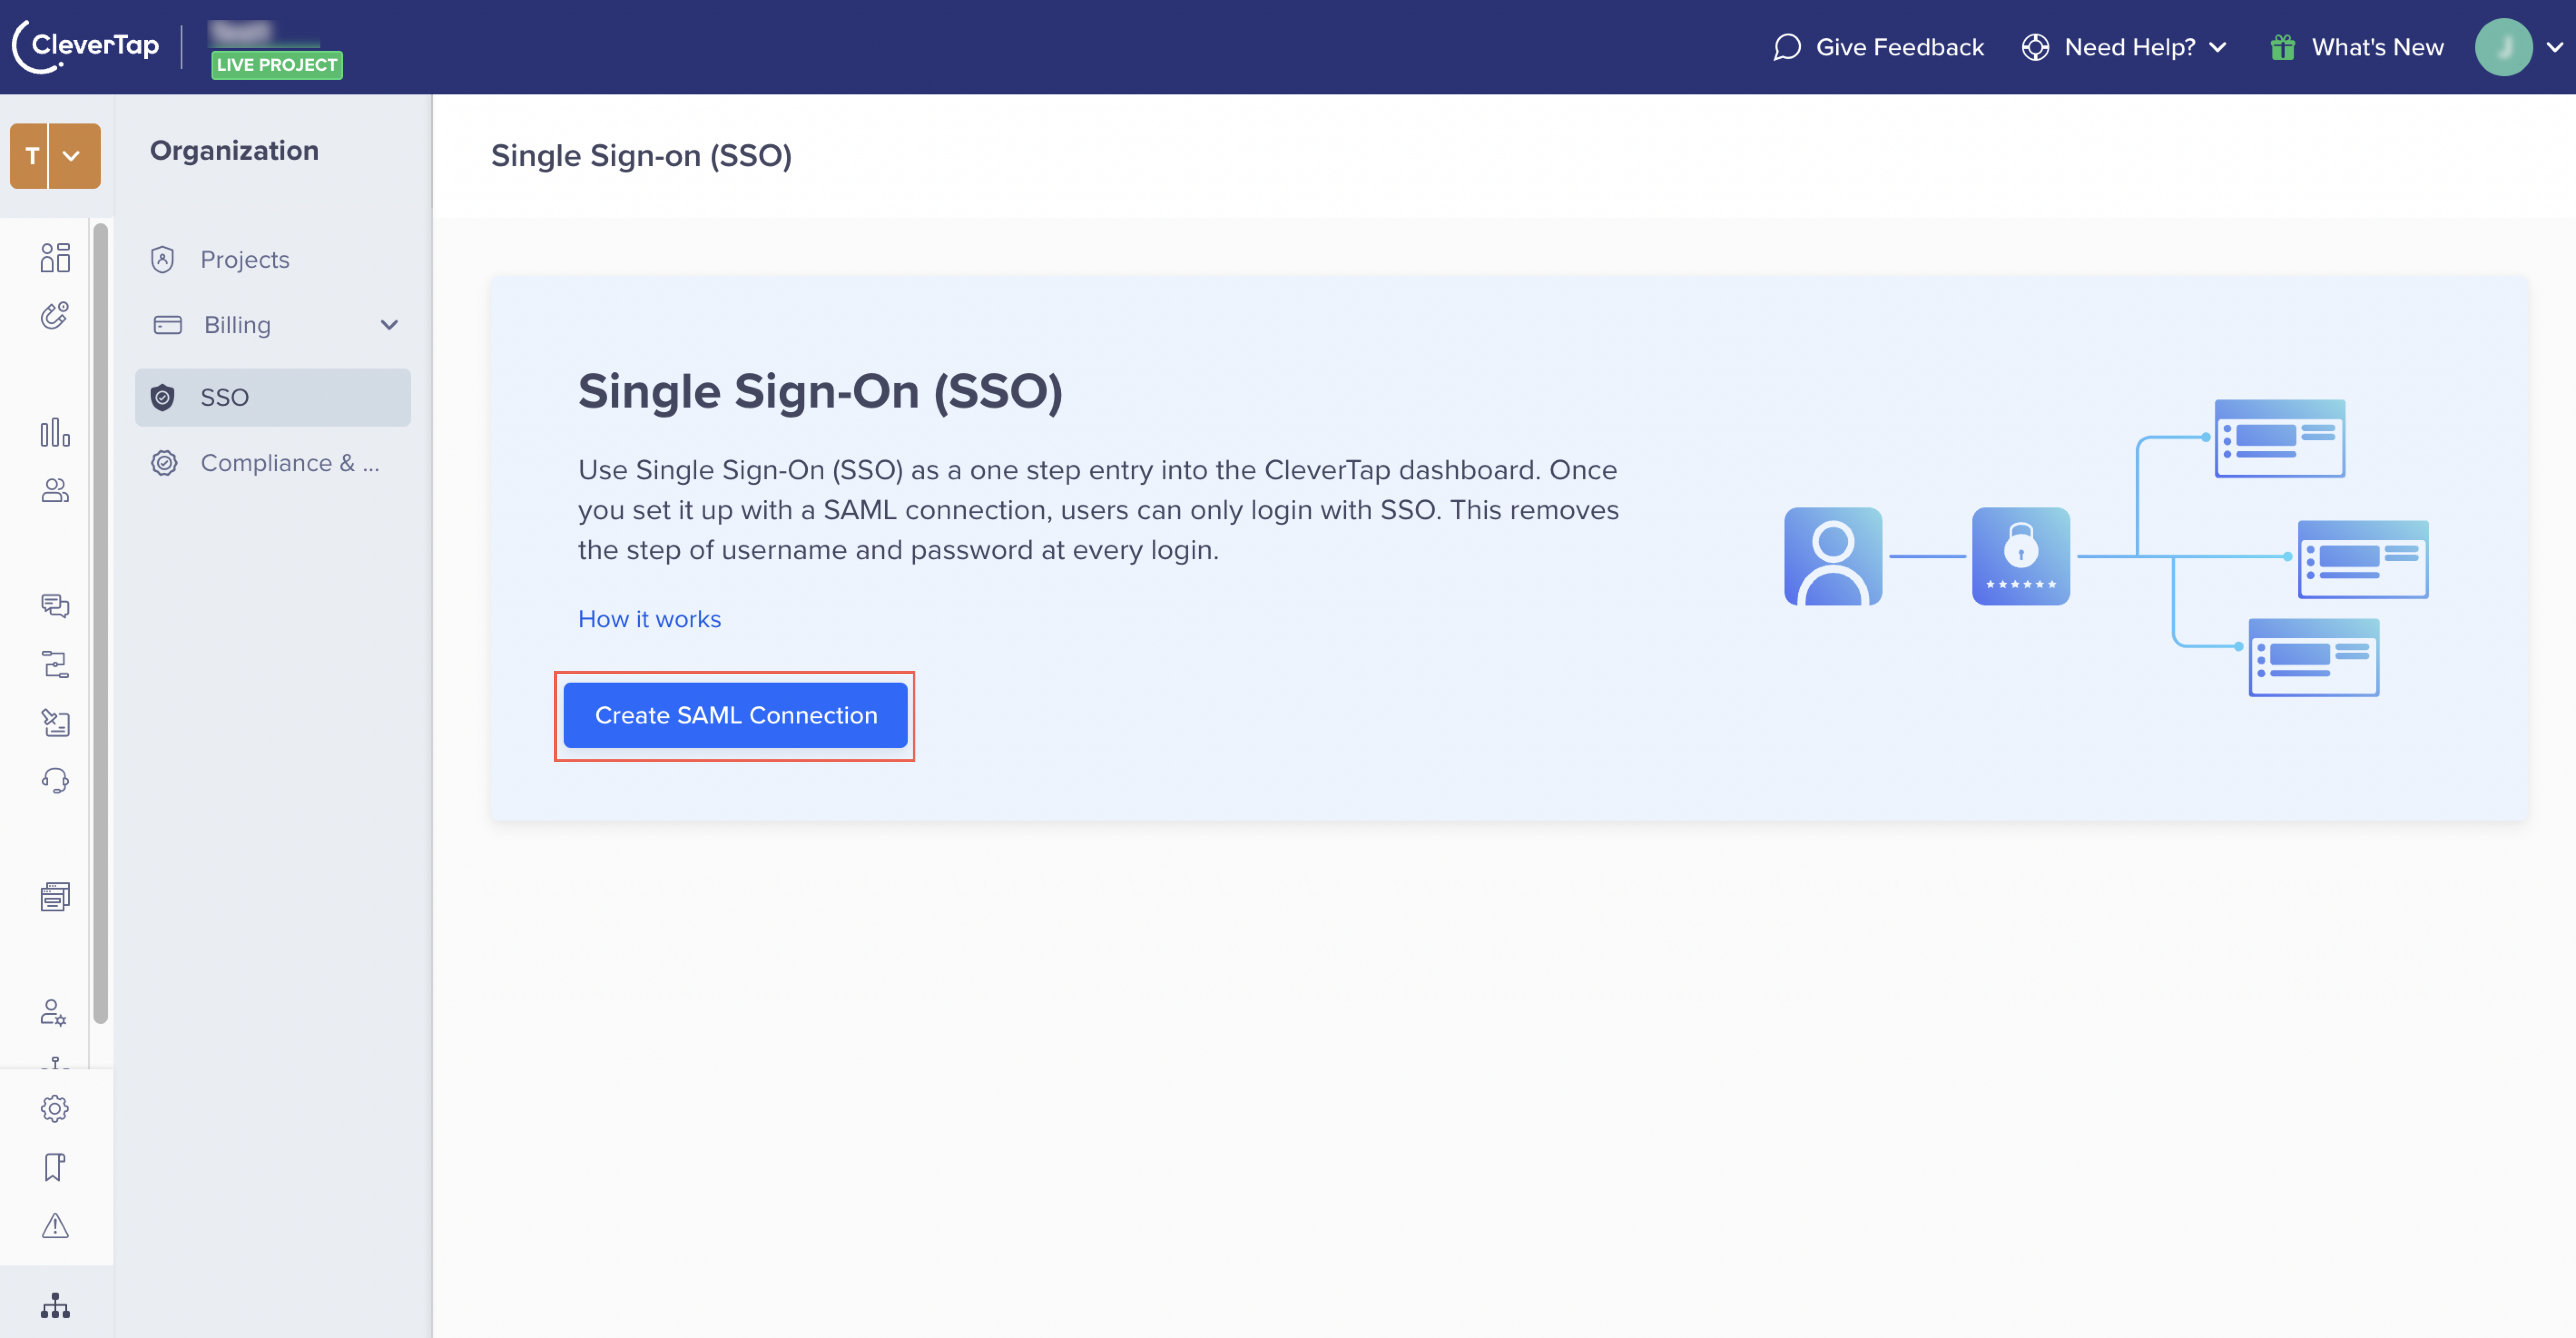2576x1338 pixels.
Task: Click the Organization panel heading
Action: click(234, 151)
